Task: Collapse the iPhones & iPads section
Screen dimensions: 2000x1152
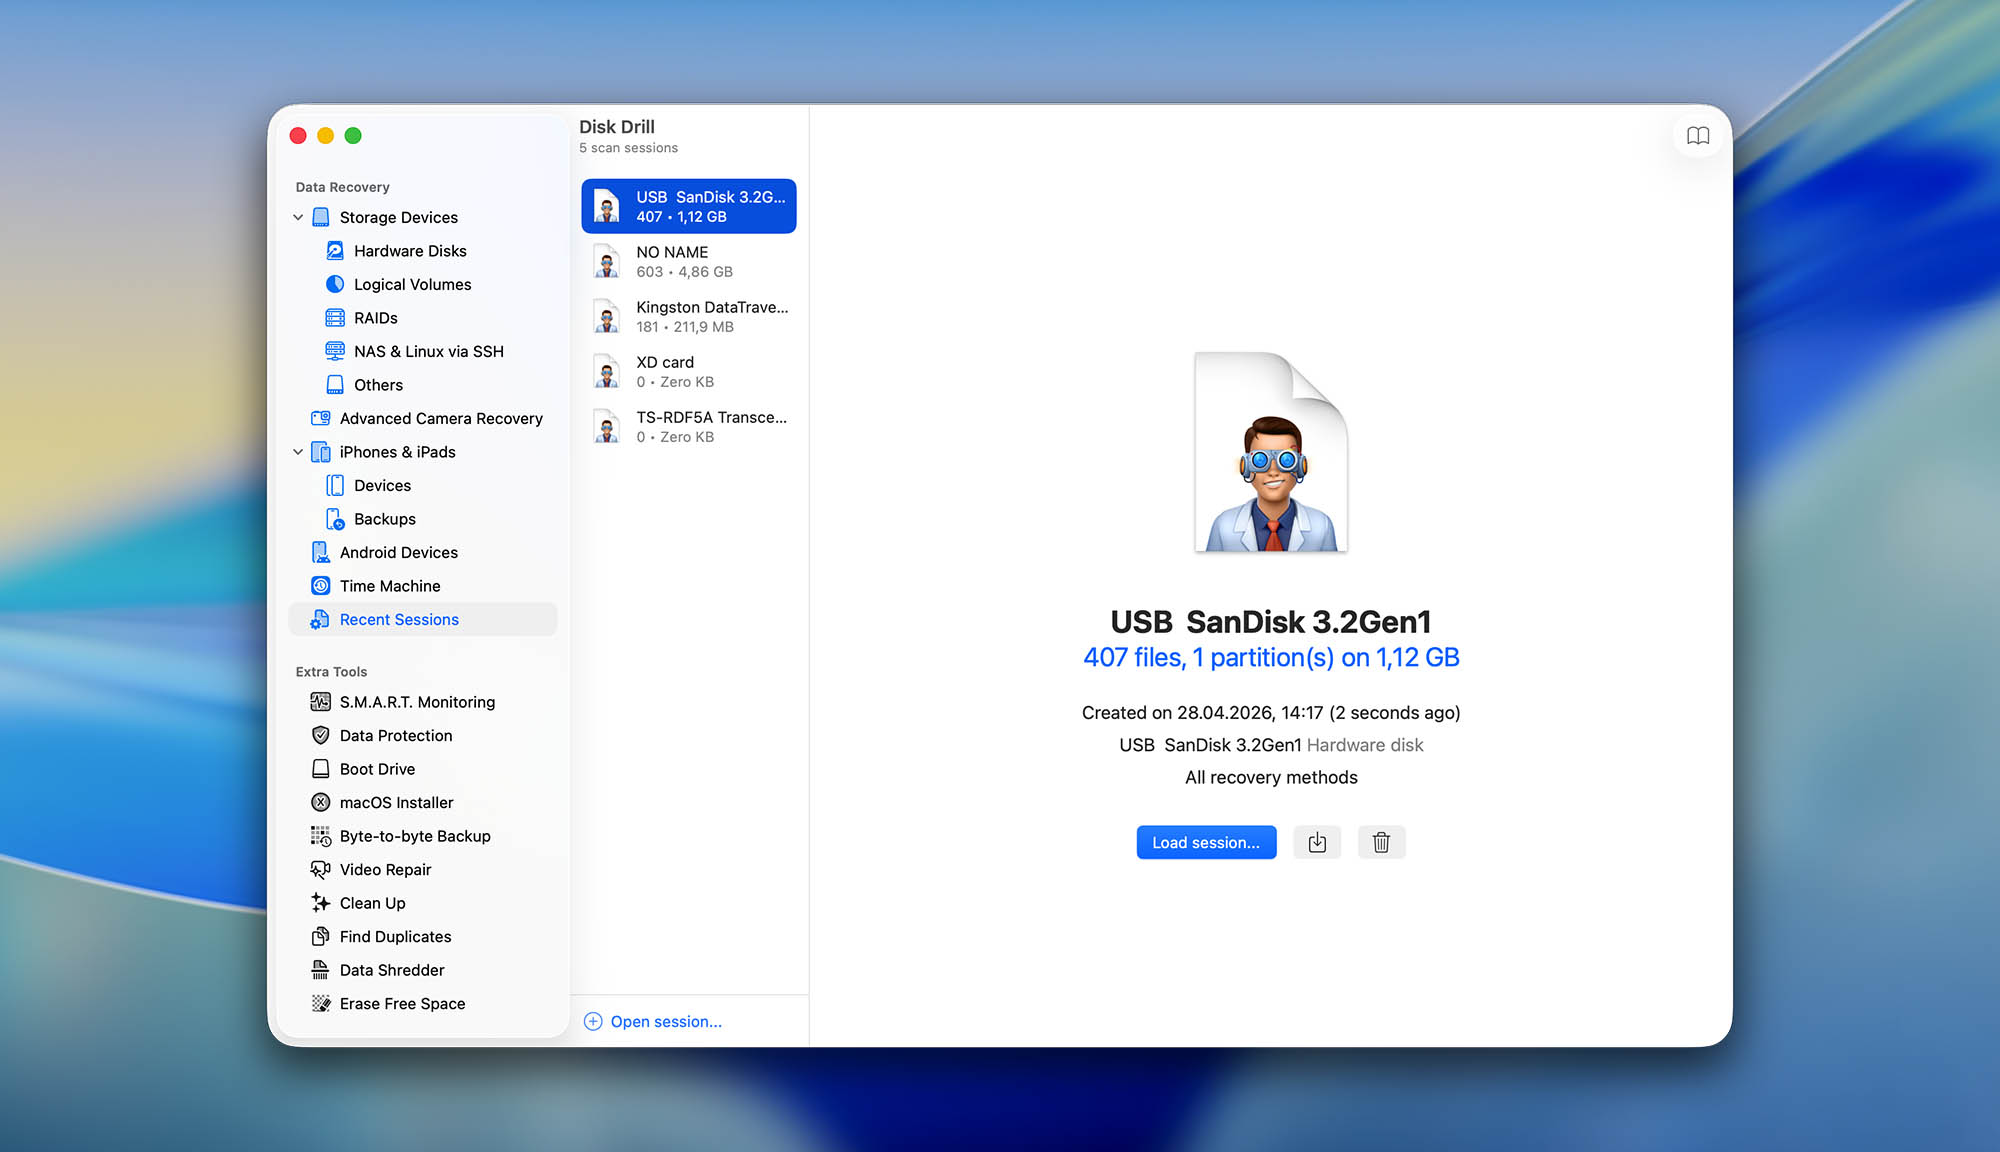Action: tap(298, 452)
